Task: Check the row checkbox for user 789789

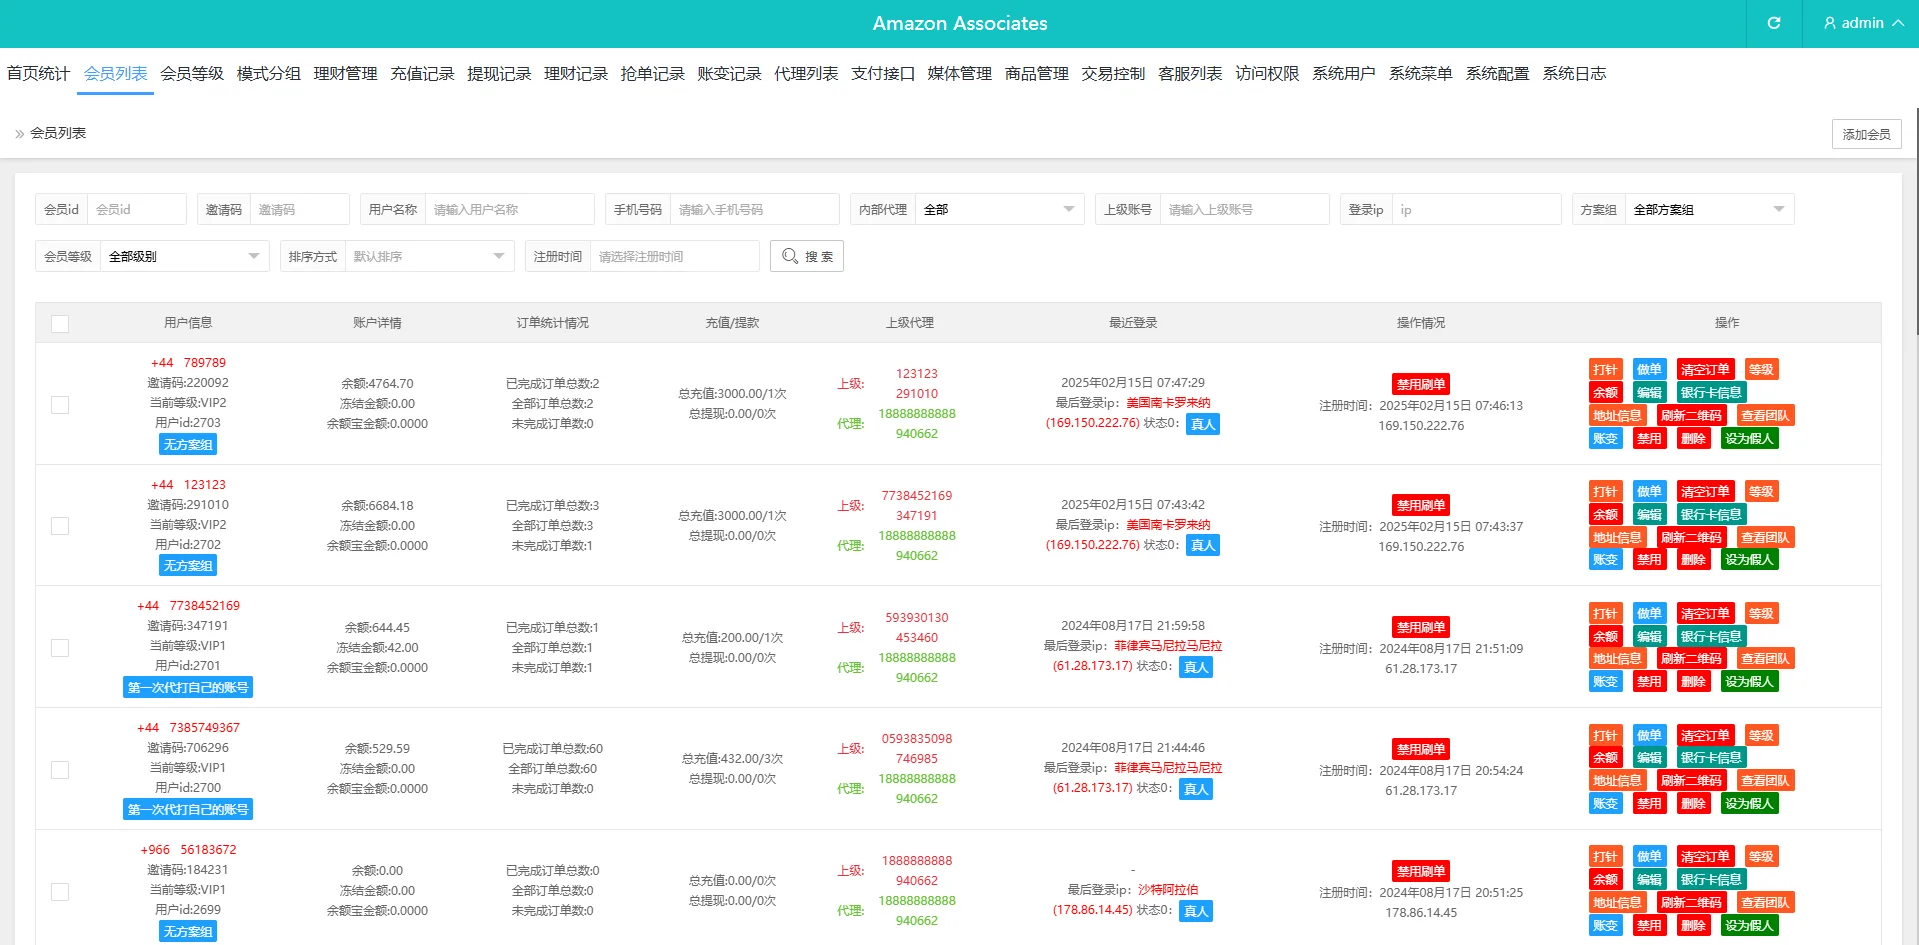Action: (60, 405)
